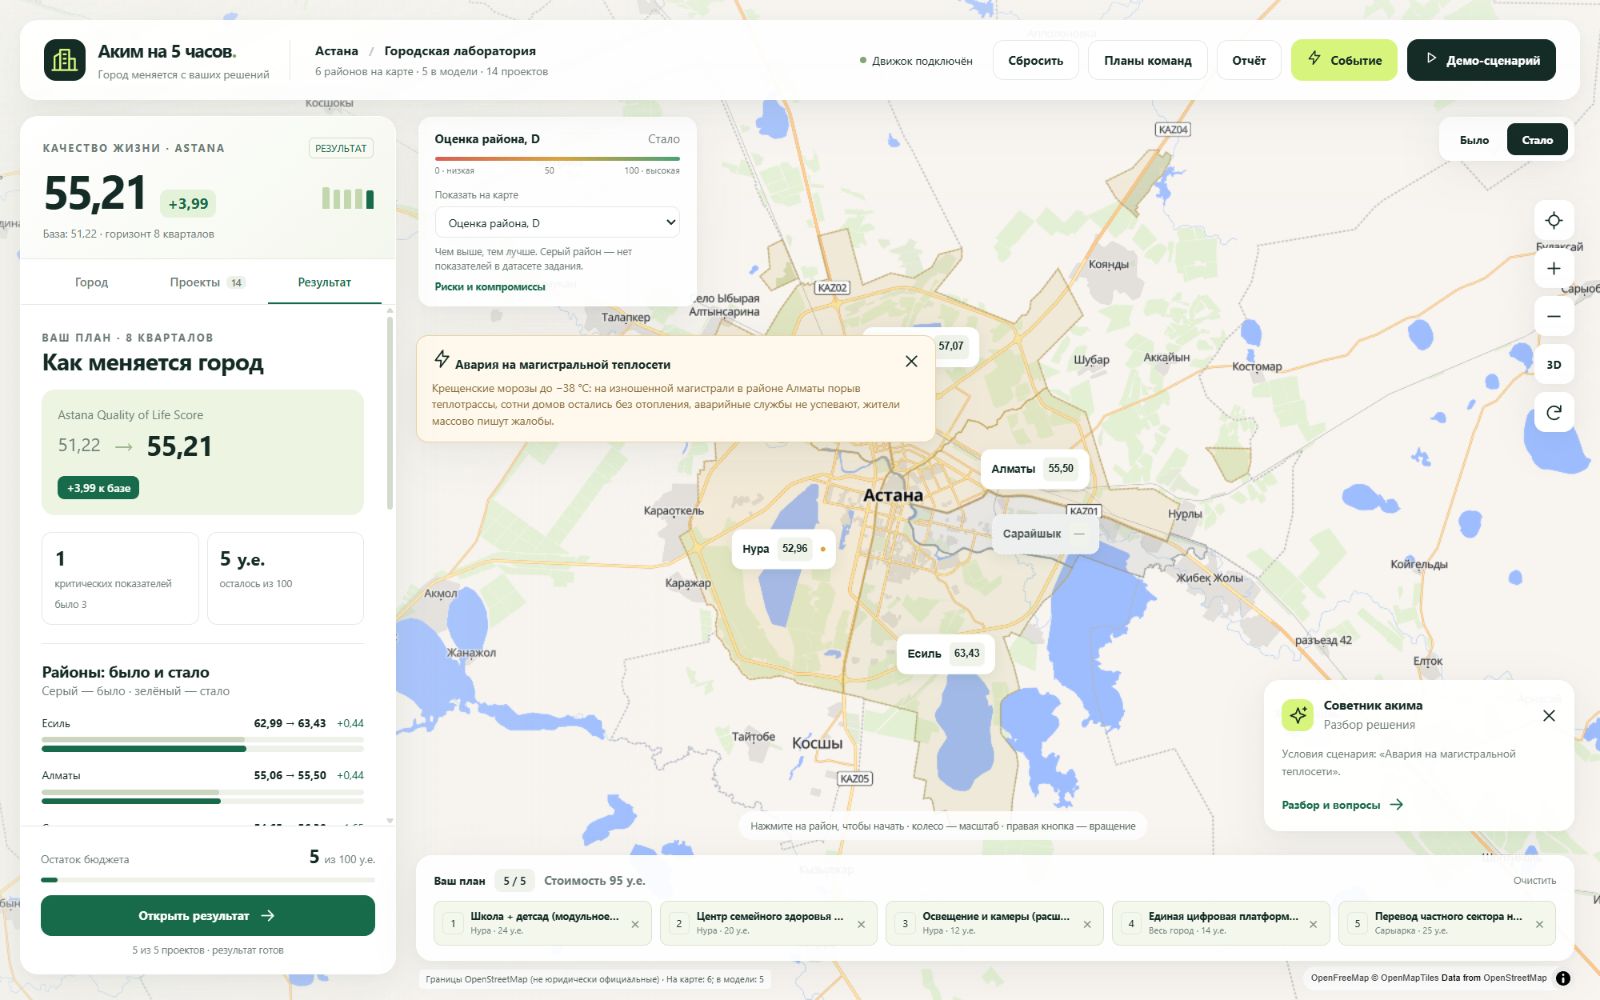Viewport: 1600px width, 1000px height.
Task: Remove Единая цифровая платформа from plan
Action: pos(1313,924)
